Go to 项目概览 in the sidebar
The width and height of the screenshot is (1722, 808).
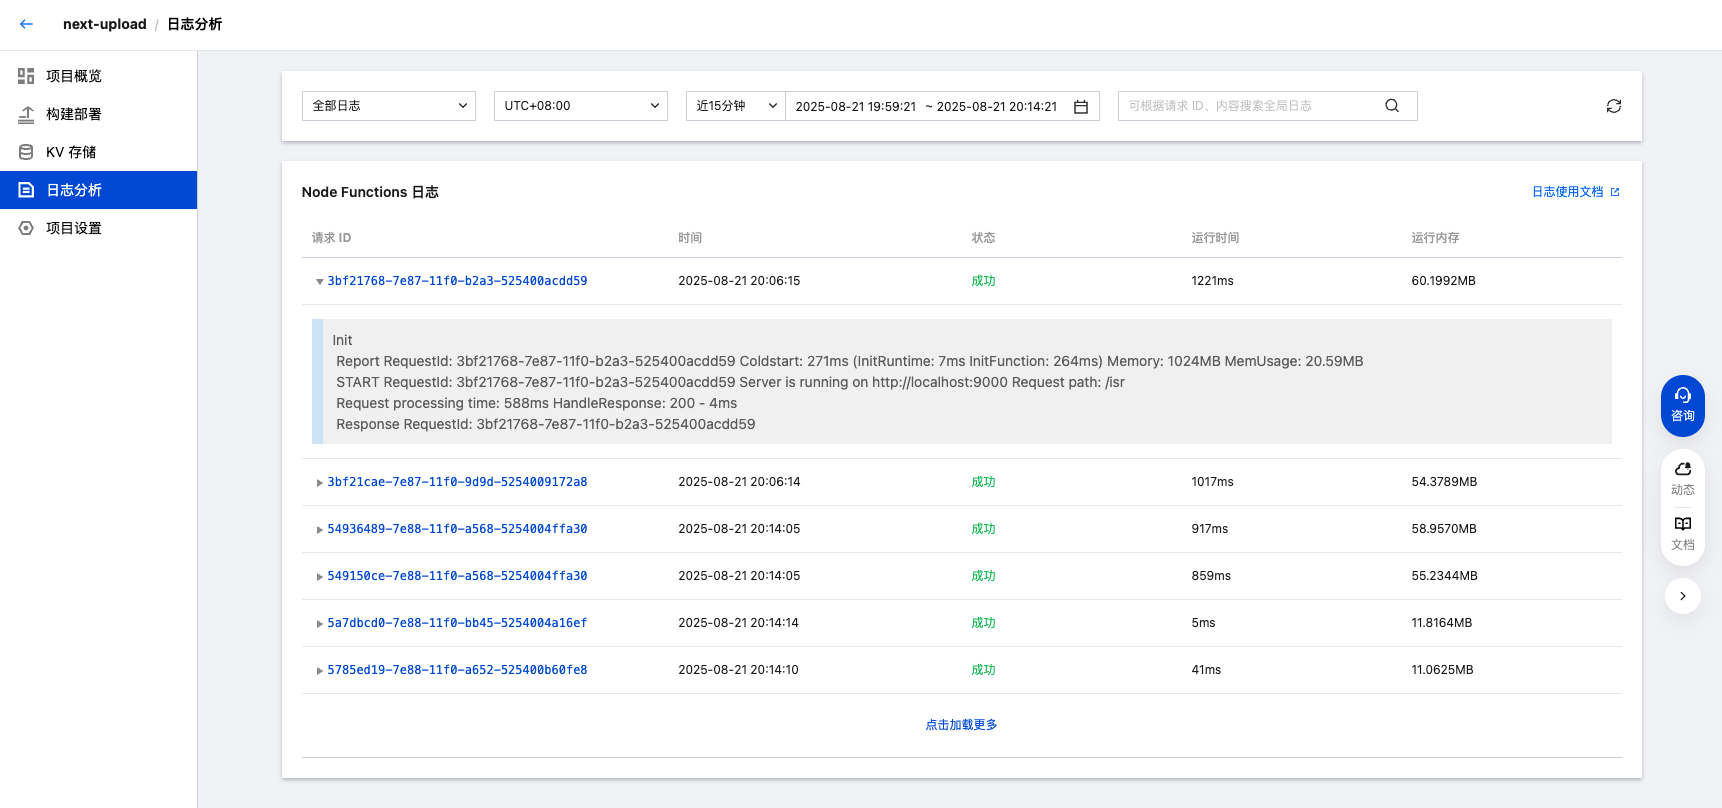74,76
